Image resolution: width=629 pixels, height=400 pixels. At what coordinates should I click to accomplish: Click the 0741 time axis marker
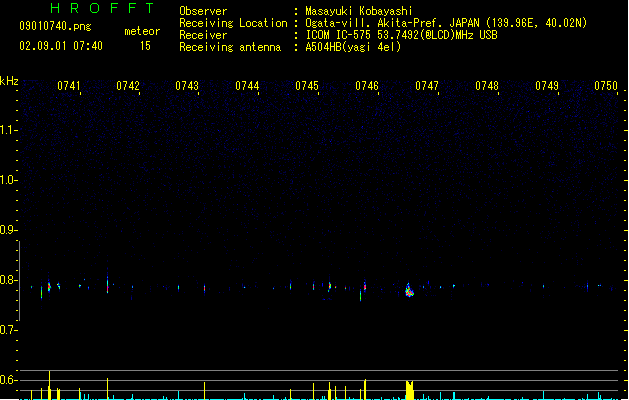coord(69,86)
